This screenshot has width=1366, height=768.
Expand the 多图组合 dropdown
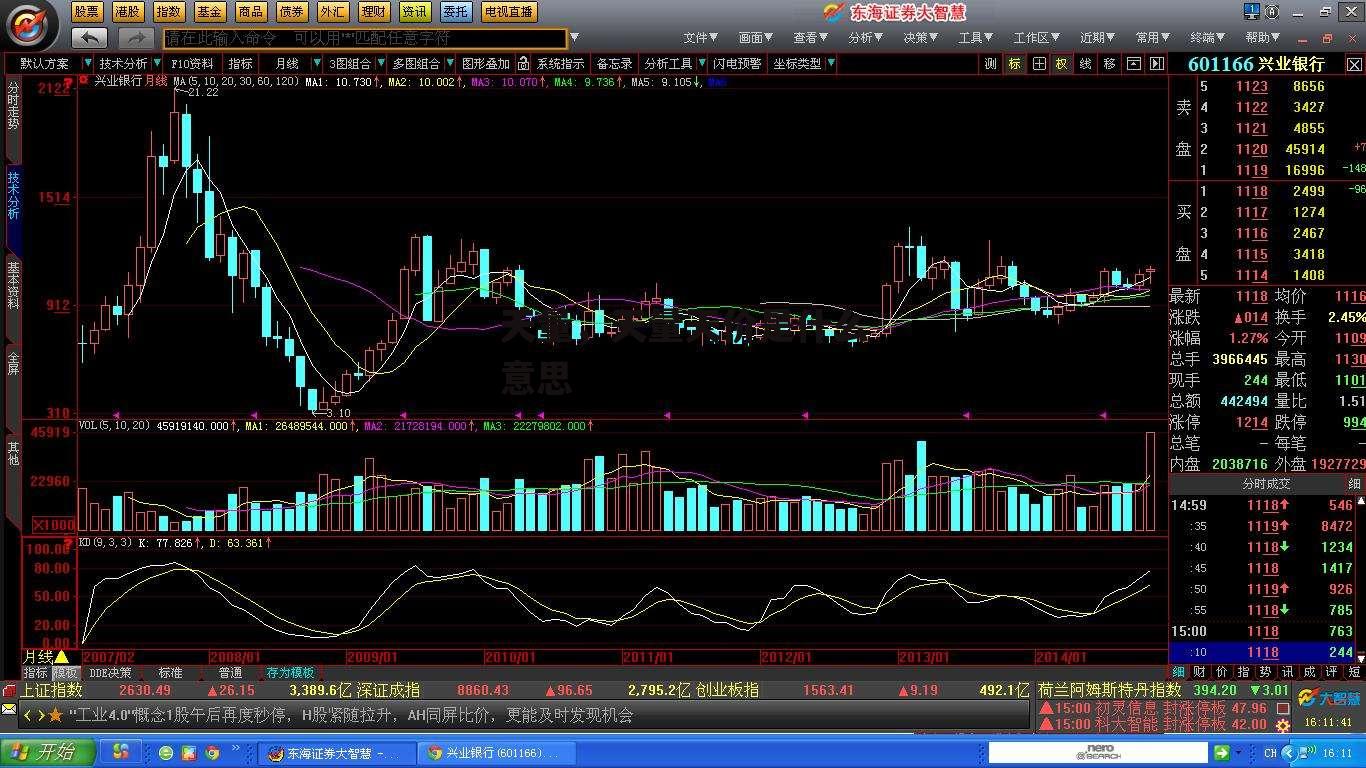click(x=448, y=63)
